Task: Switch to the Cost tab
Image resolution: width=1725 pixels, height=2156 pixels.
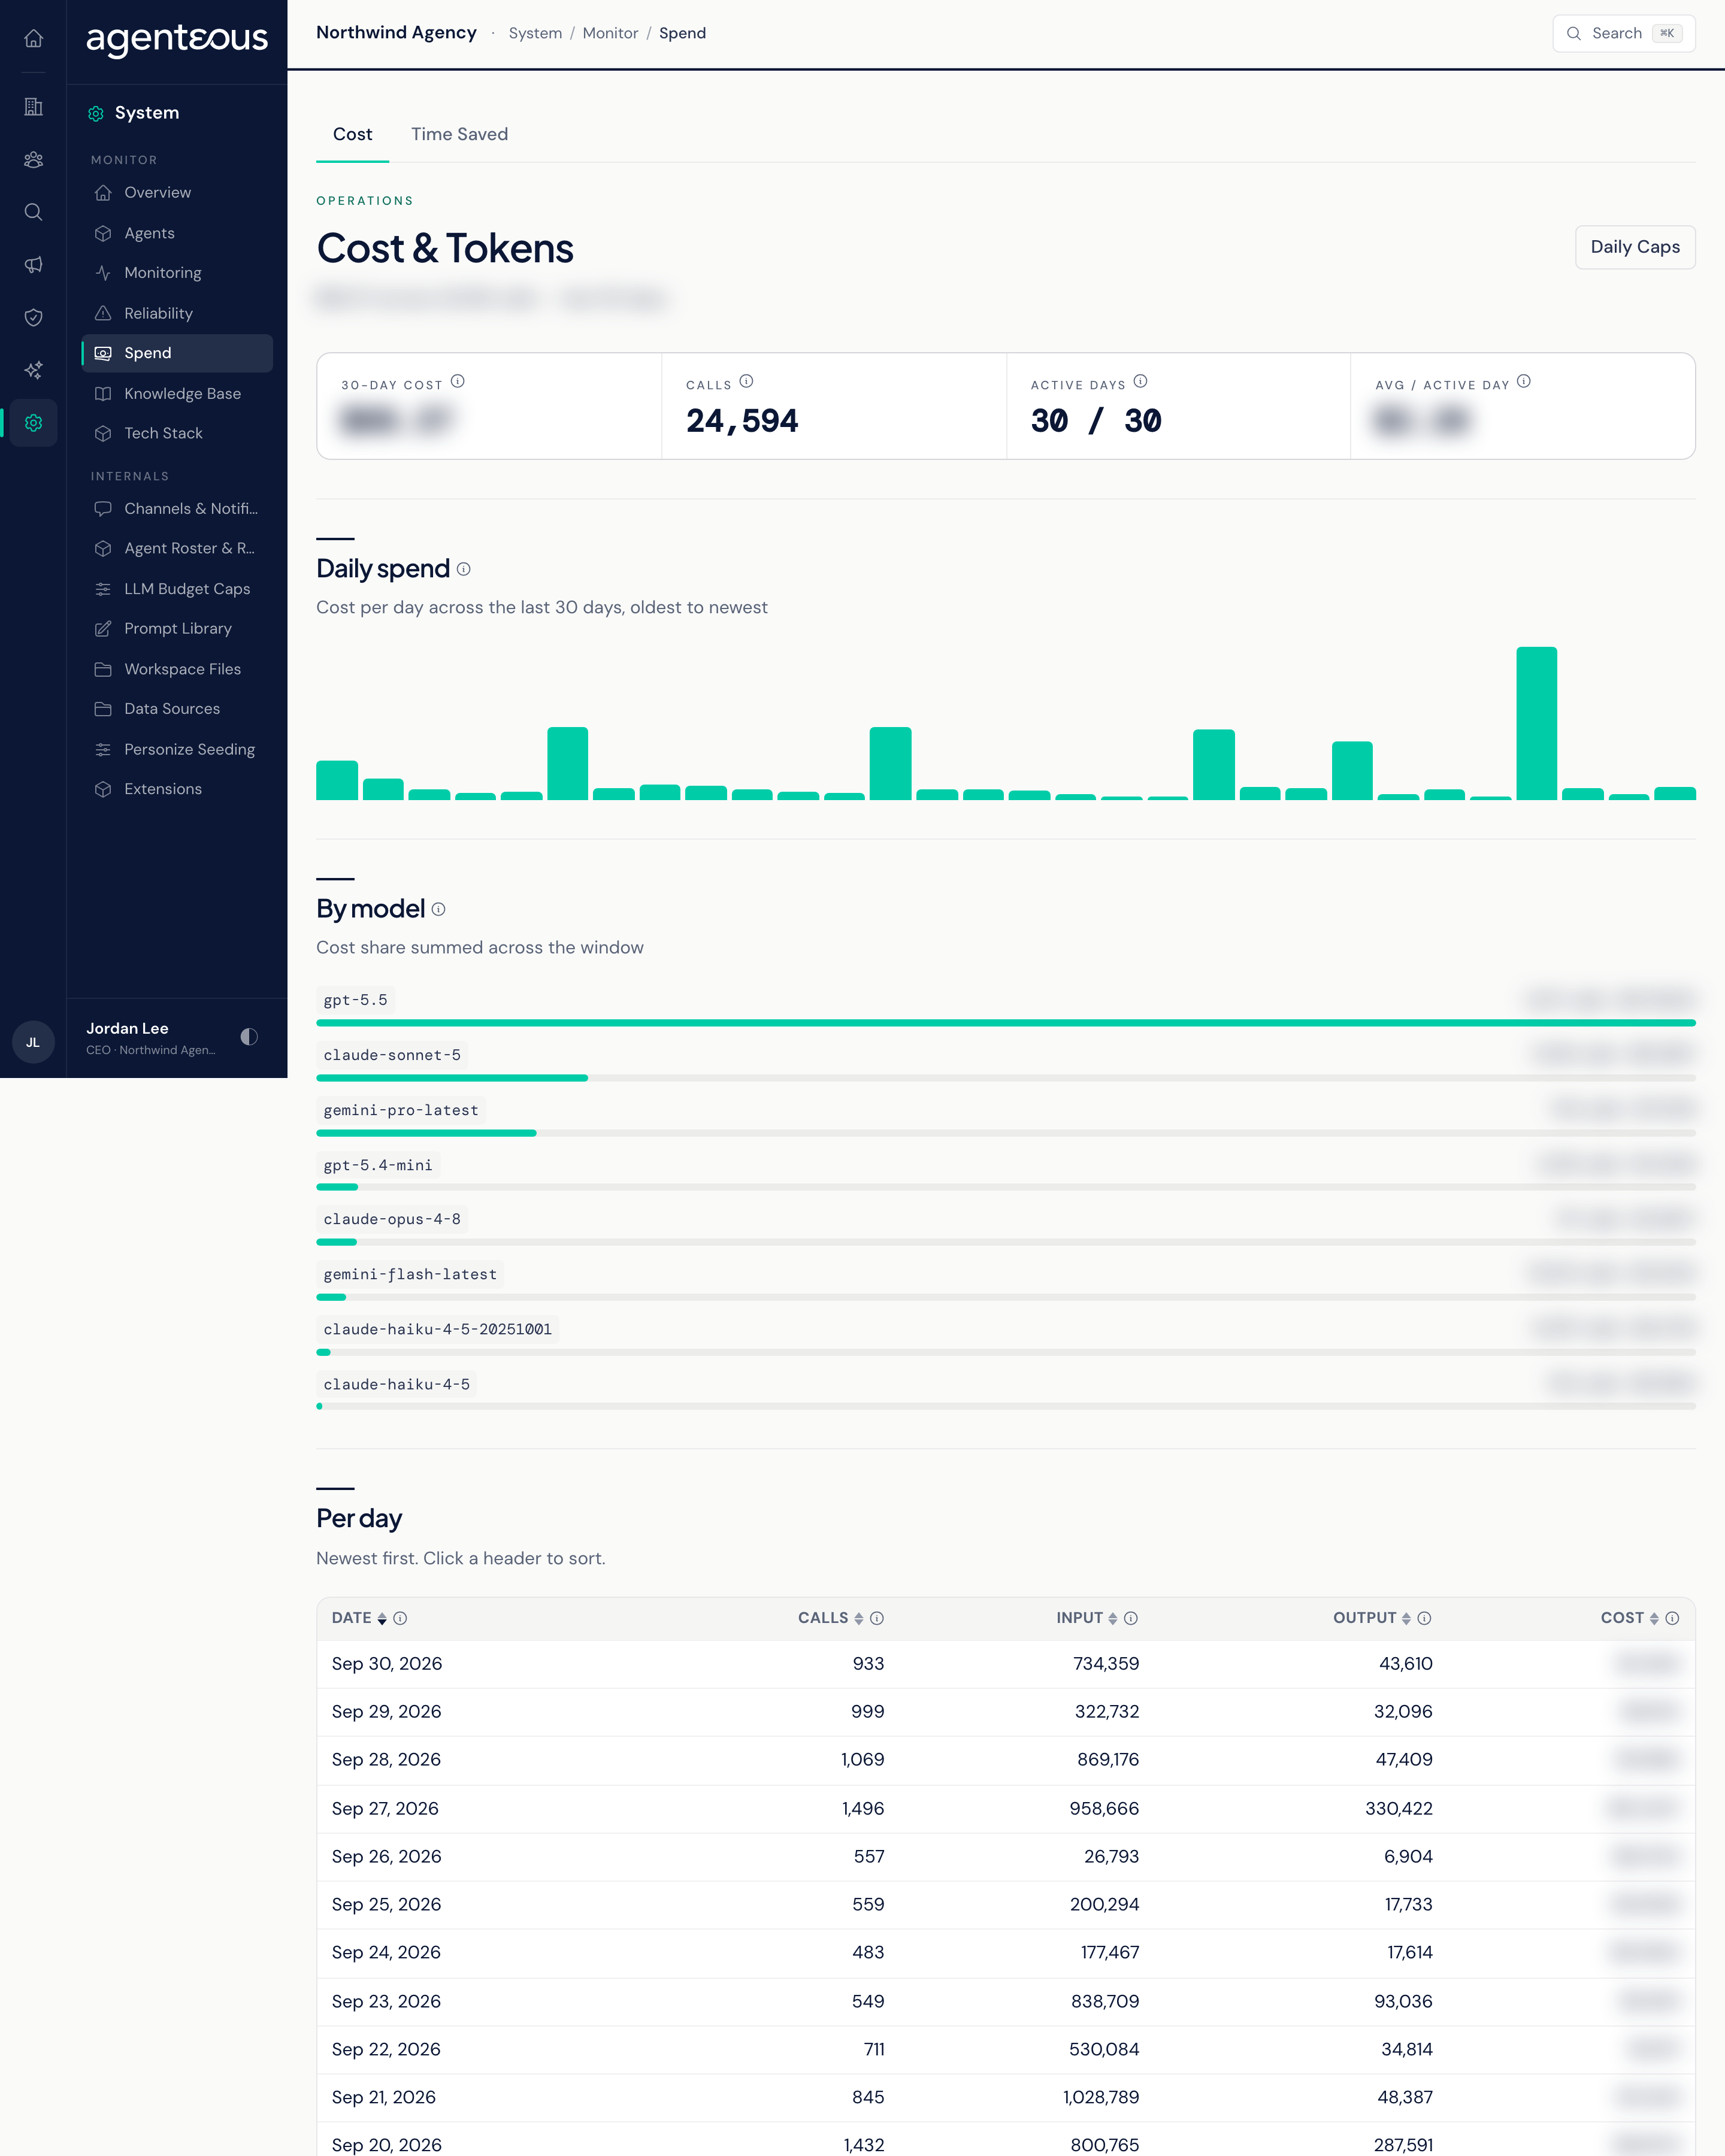Action: click(352, 134)
